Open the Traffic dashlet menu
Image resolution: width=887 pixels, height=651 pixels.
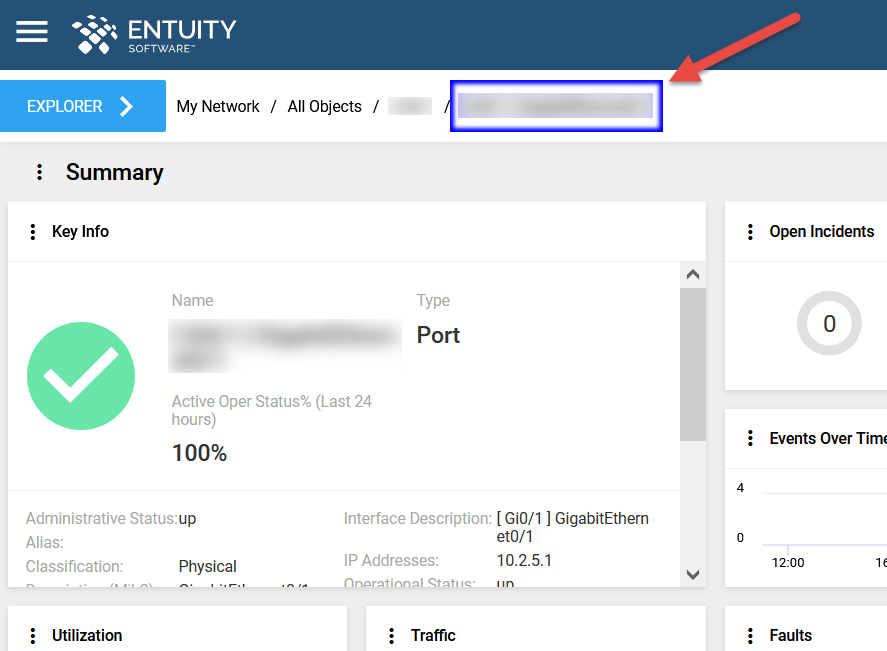point(391,635)
